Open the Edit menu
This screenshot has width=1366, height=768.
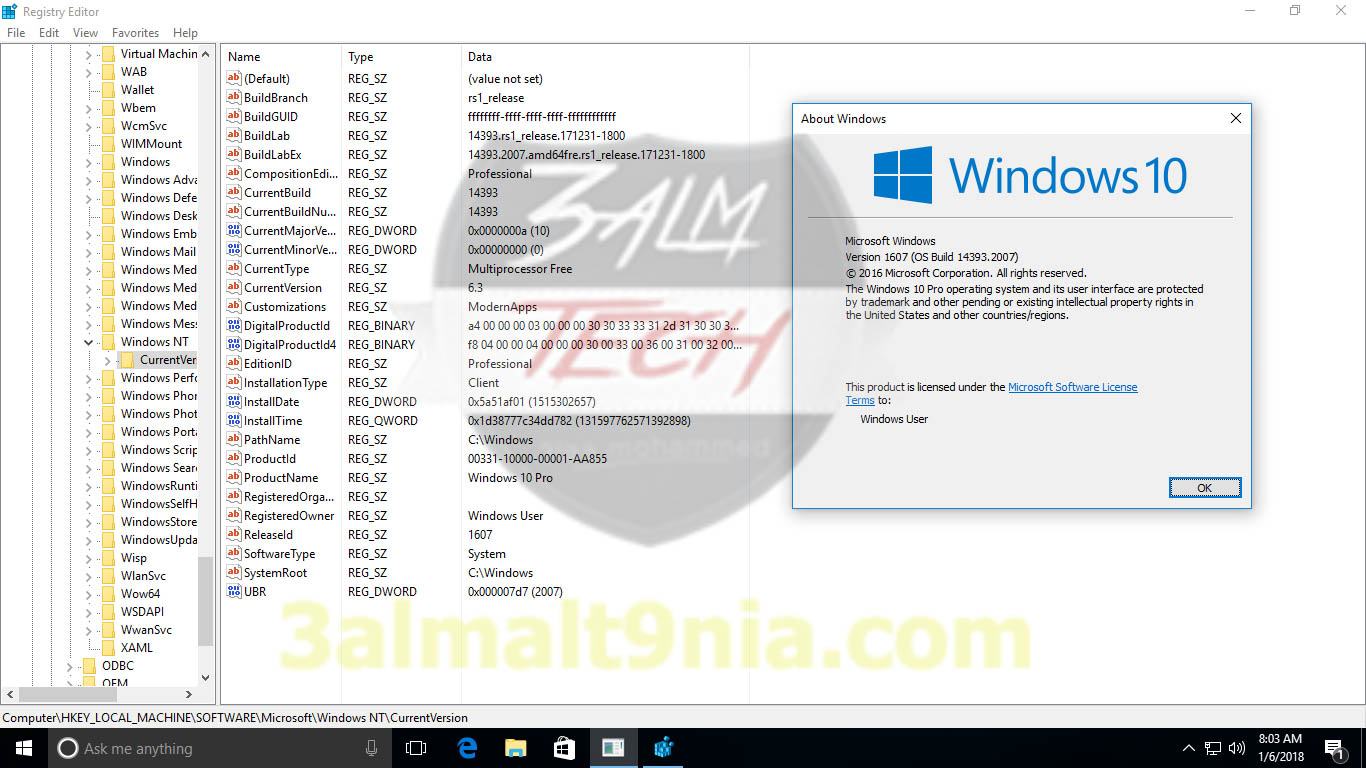[49, 33]
